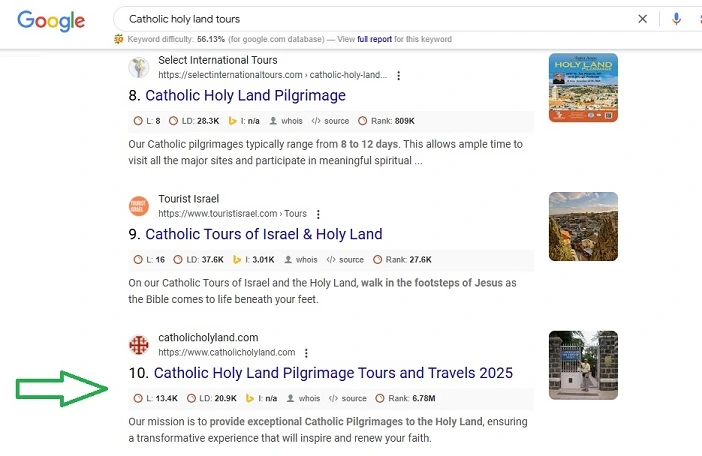This screenshot has width=702, height=456.
Task: Click the L: 13.4K metric
Action: point(156,398)
